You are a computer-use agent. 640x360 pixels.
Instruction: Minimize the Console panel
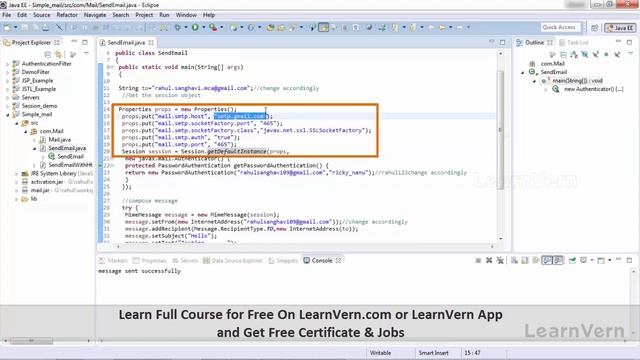point(619,259)
